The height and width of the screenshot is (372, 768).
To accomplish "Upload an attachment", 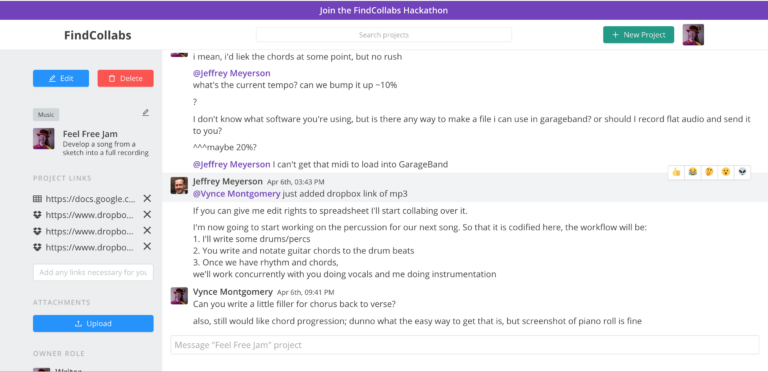I will tap(93, 324).
